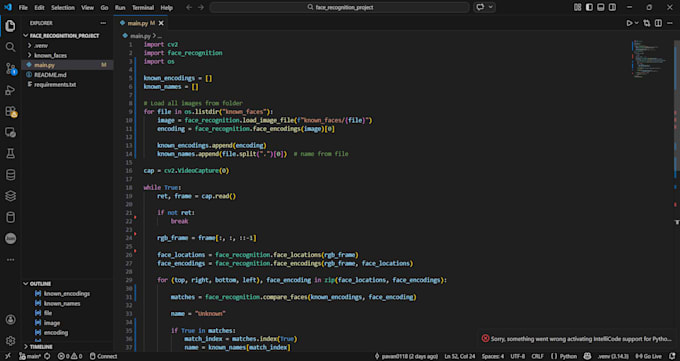
Task: Open dropdown next to Copilot chat icon
Action: (x=490, y=7)
